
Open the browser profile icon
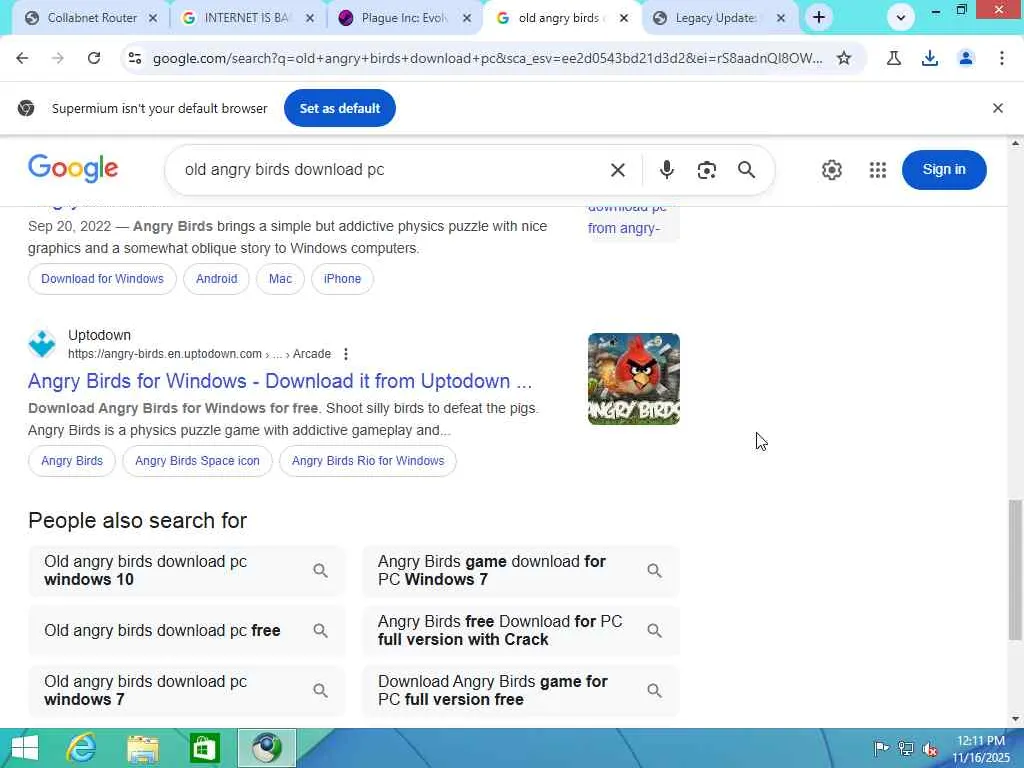(x=966, y=58)
